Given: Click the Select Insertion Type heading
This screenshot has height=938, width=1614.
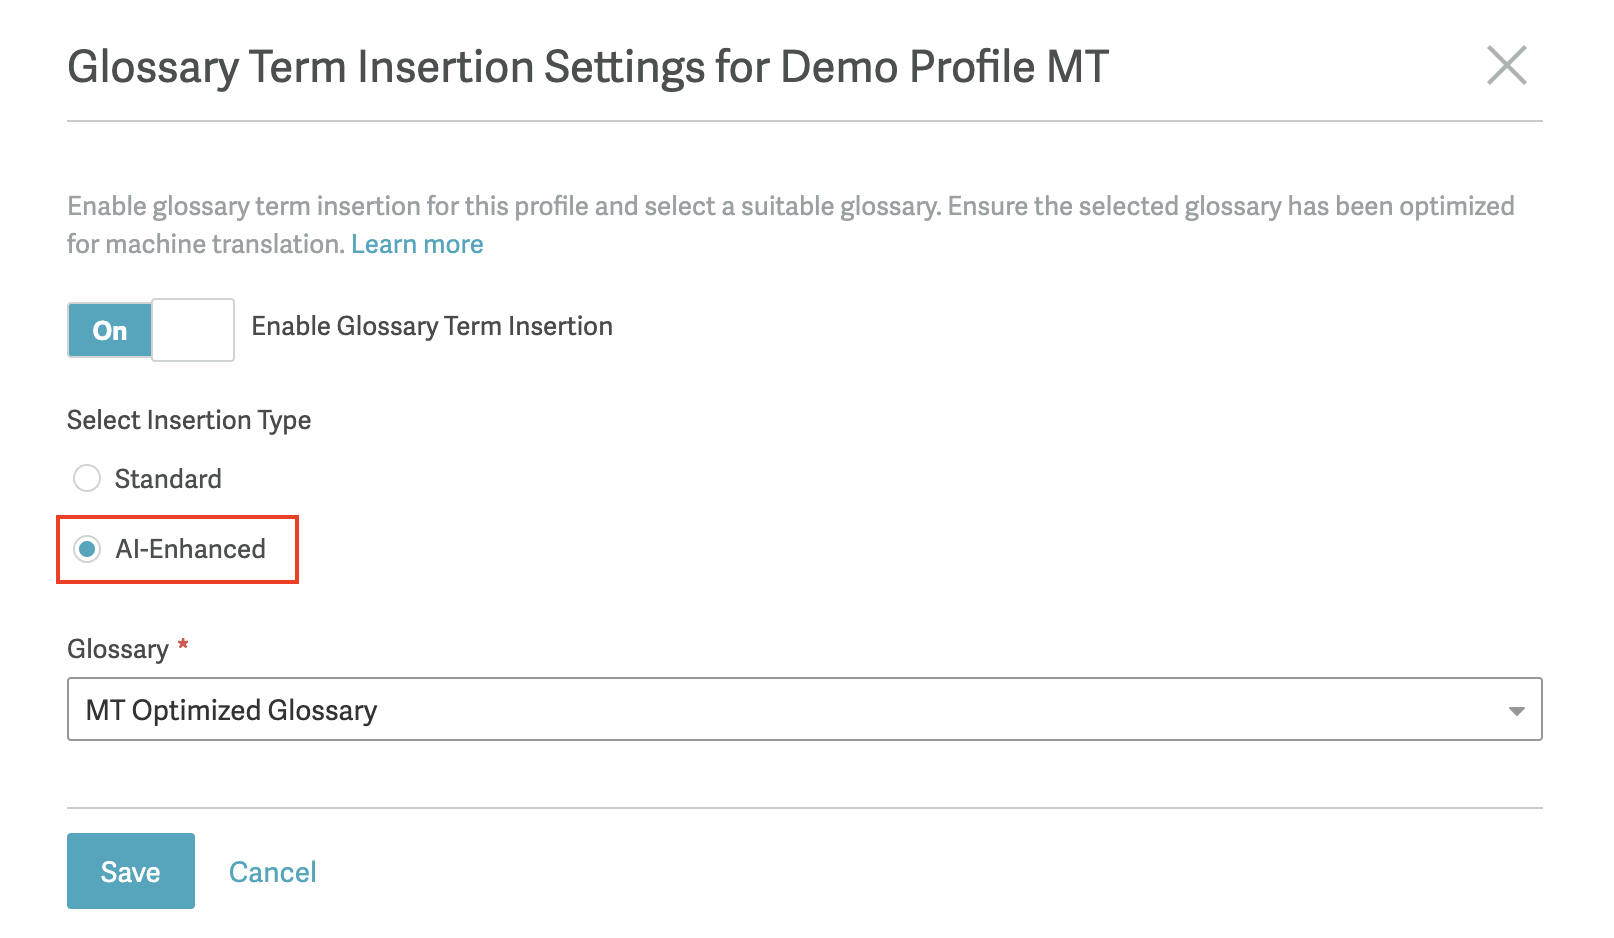Looking at the screenshot, I should pyautogui.click(x=189, y=420).
